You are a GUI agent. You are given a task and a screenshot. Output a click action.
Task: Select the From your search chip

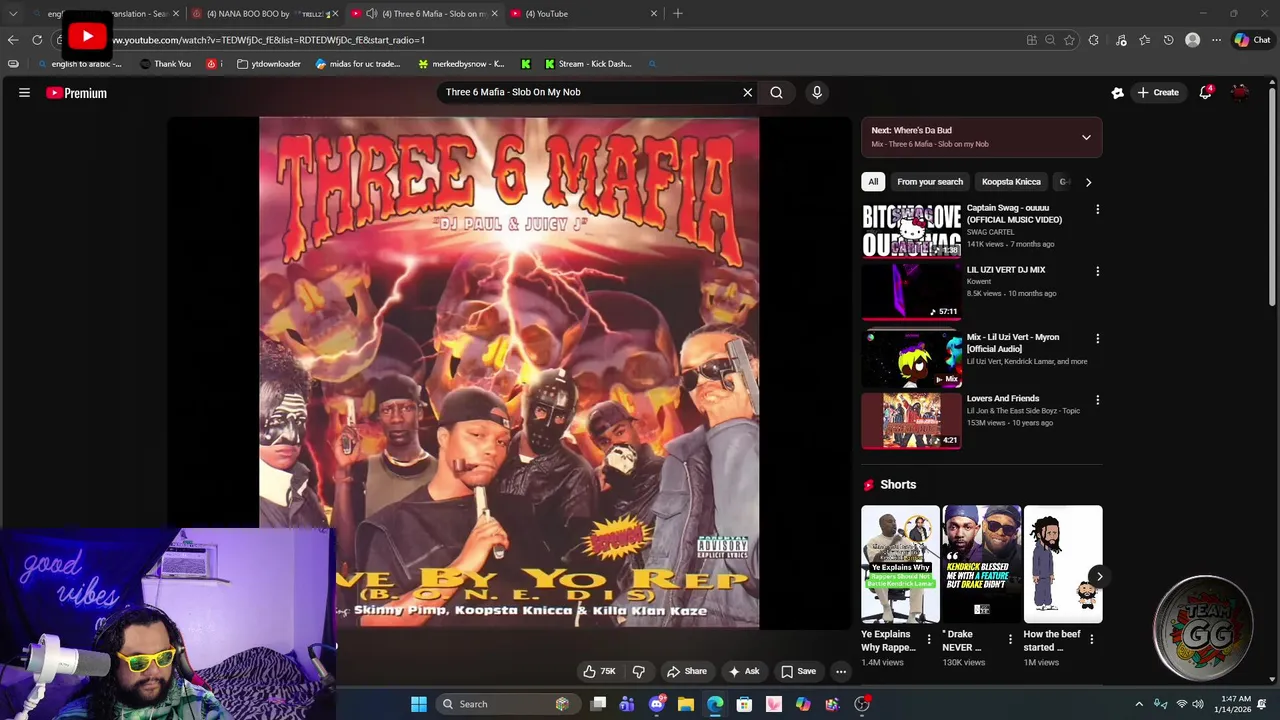tap(930, 182)
